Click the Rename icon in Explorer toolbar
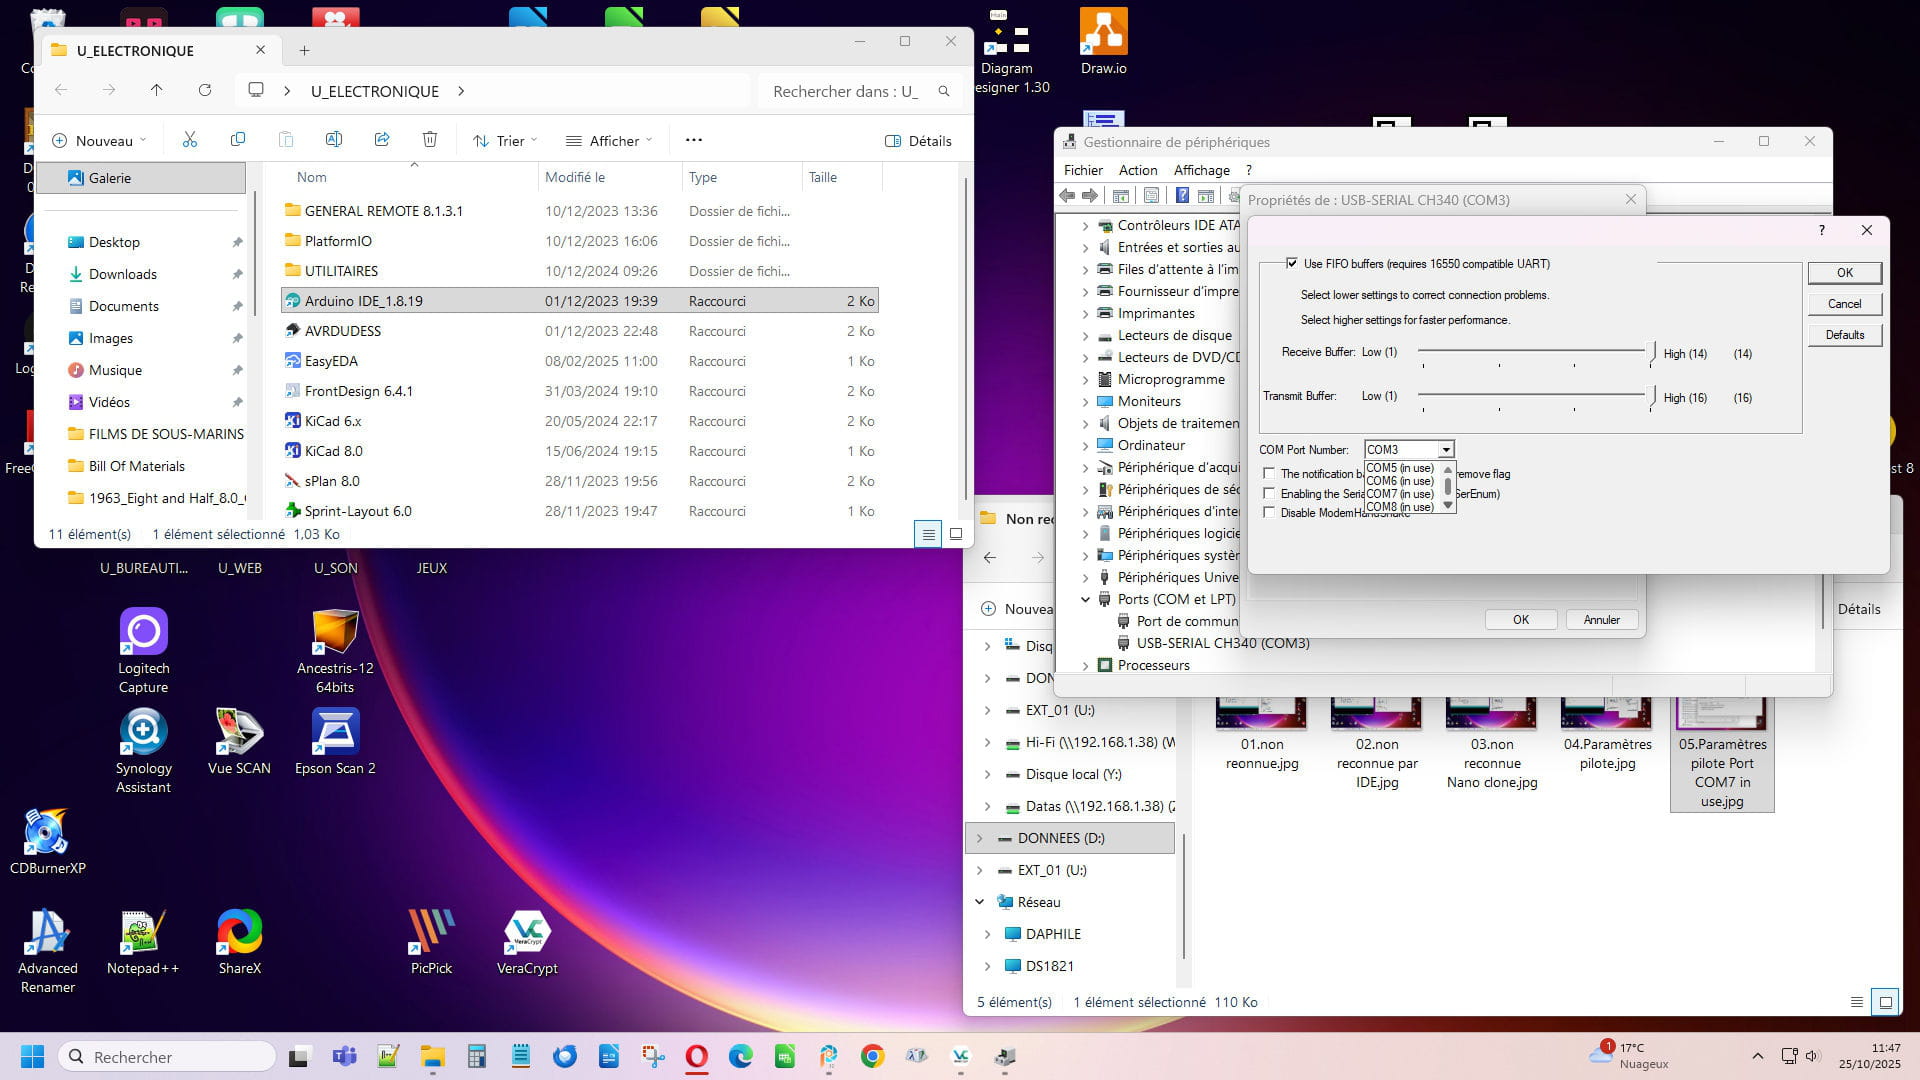The height and width of the screenshot is (1080, 1920). tap(334, 140)
